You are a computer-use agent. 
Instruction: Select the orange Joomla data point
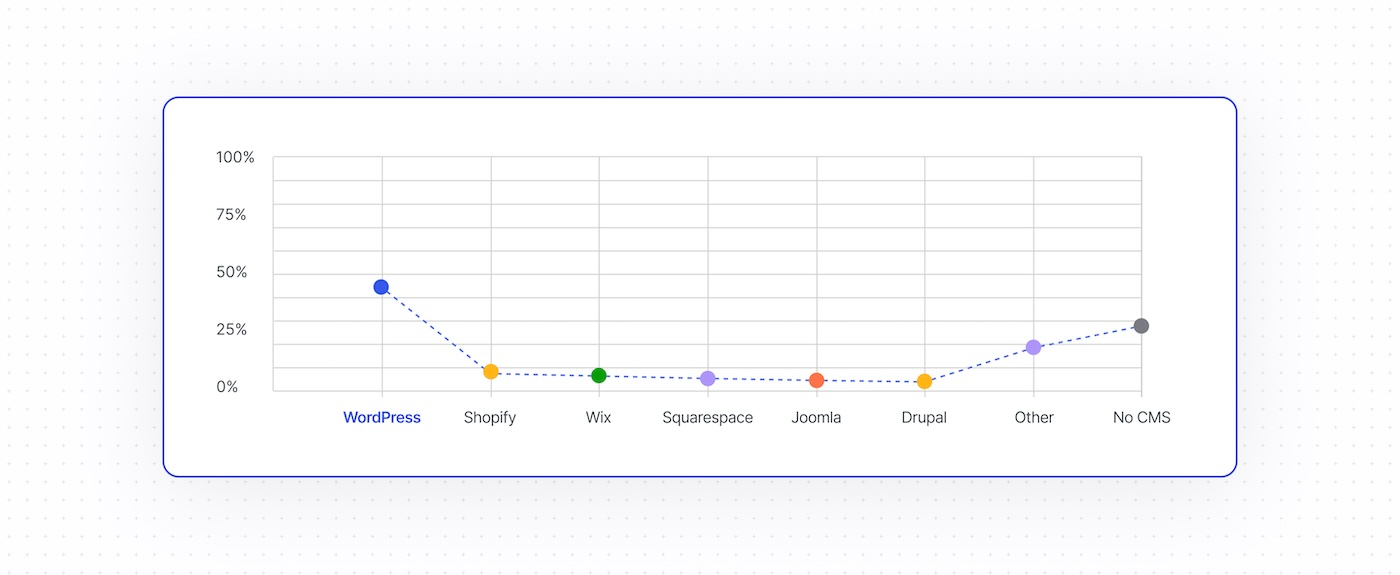(x=816, y=380)
